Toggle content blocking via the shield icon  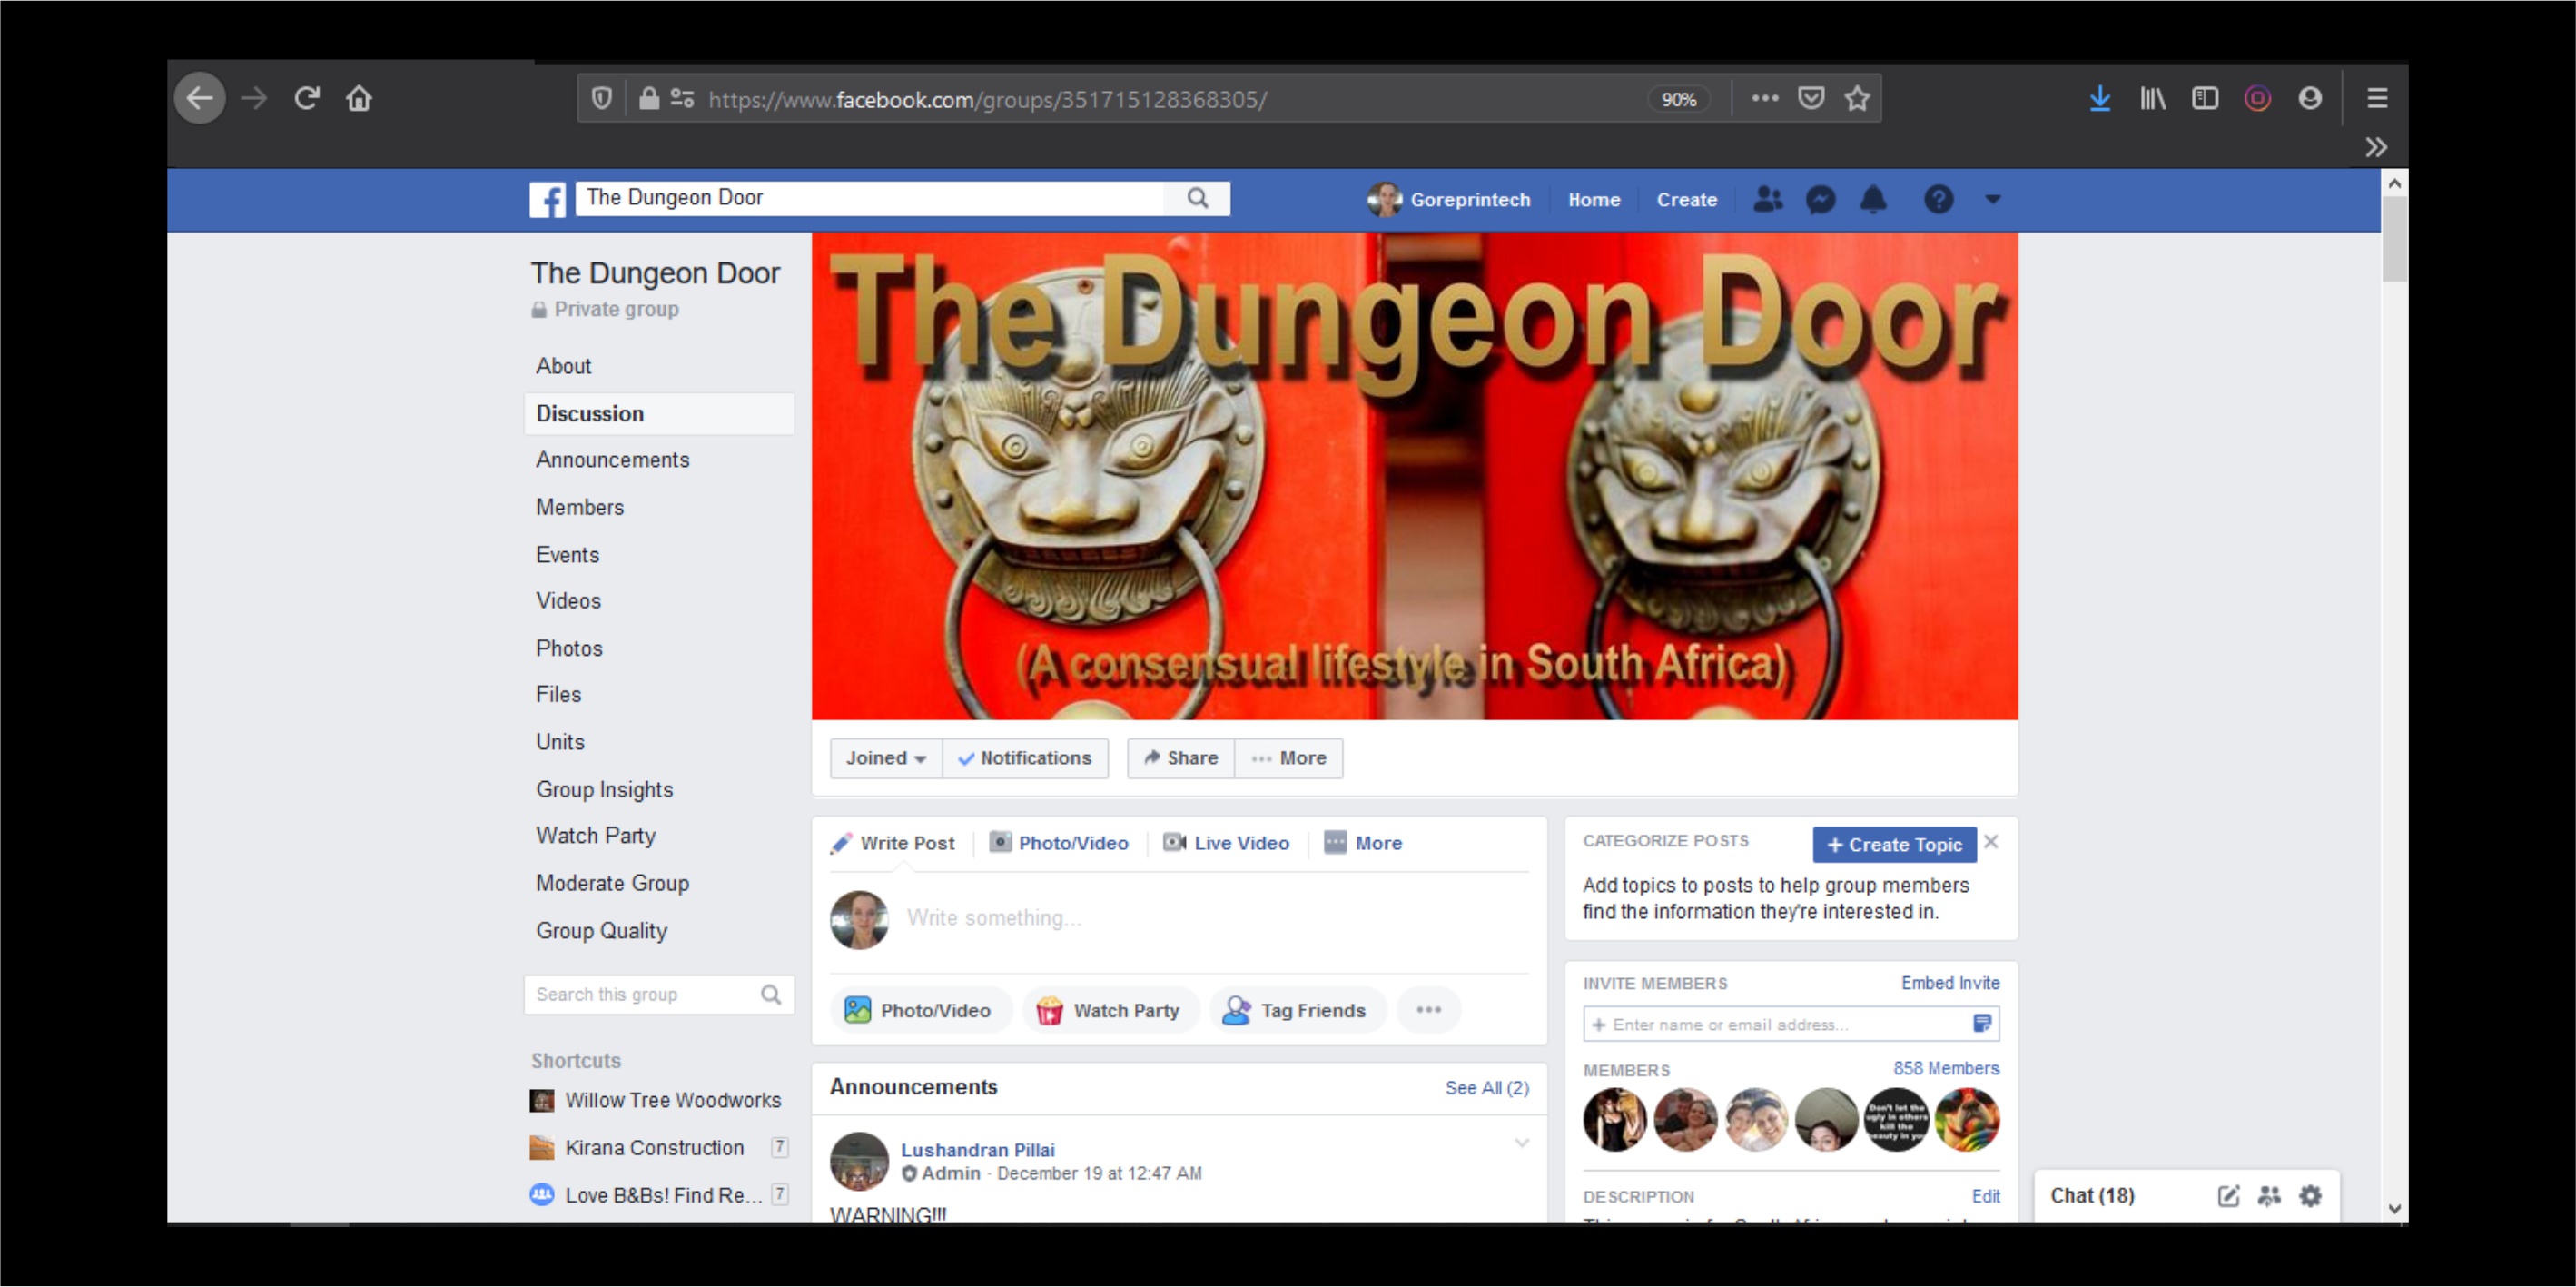click(601, 98)
